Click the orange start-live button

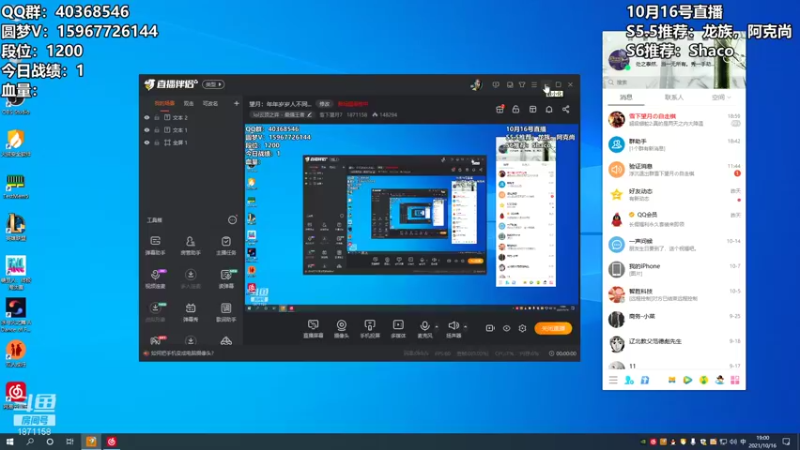coord(553,329)
